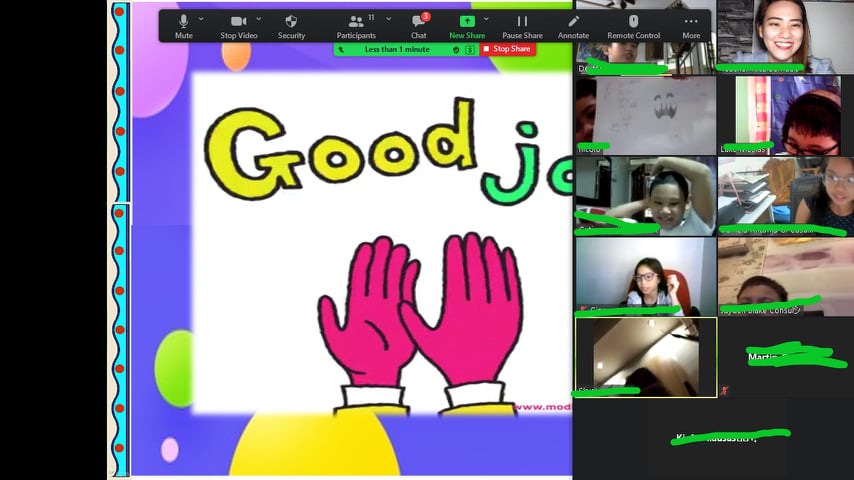The height and width of the screenshot is (480, 854).
Task: Click the green New Share button
Action: coord(467,26)
